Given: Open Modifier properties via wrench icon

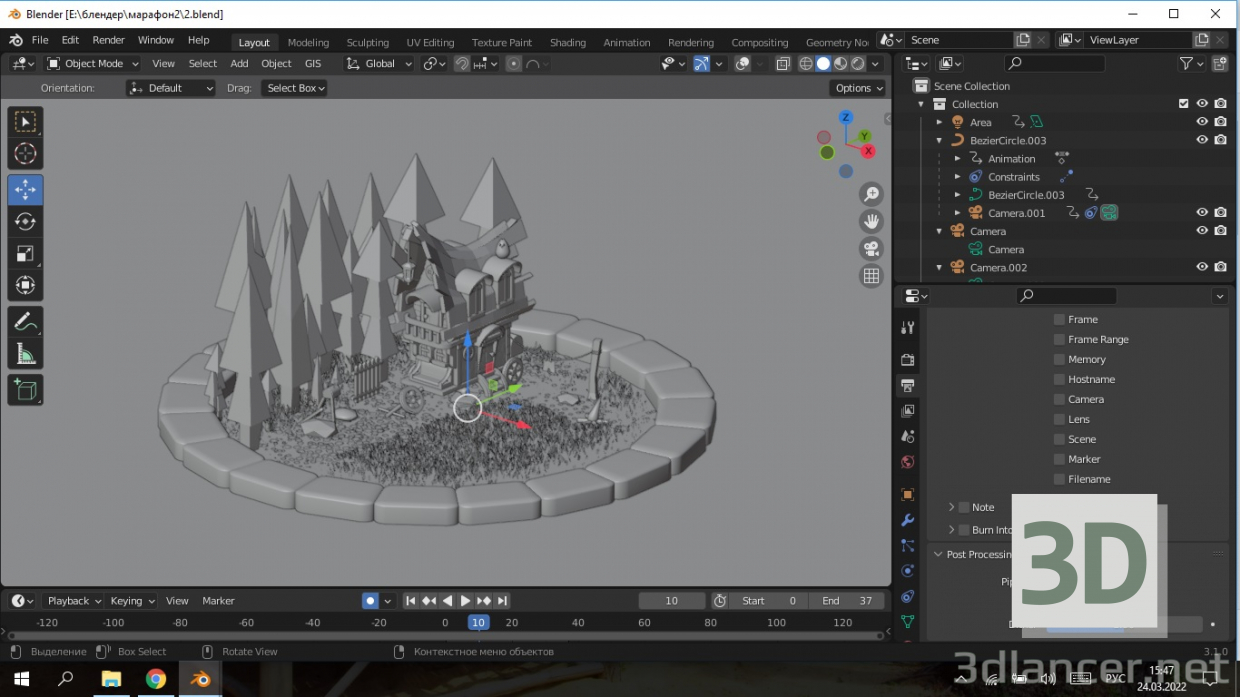Looking at the screenshot, I should [x=906, y=520].
